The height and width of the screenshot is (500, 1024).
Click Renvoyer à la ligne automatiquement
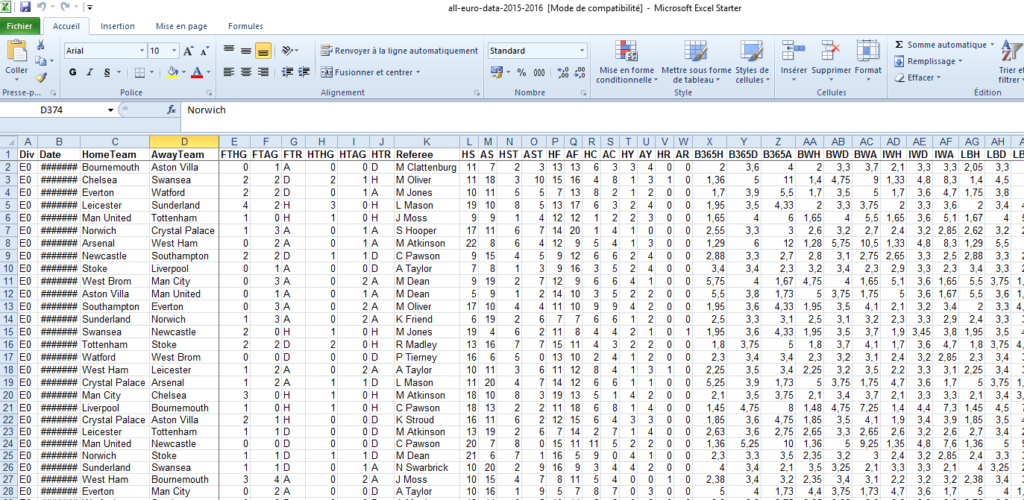point(399,51)
